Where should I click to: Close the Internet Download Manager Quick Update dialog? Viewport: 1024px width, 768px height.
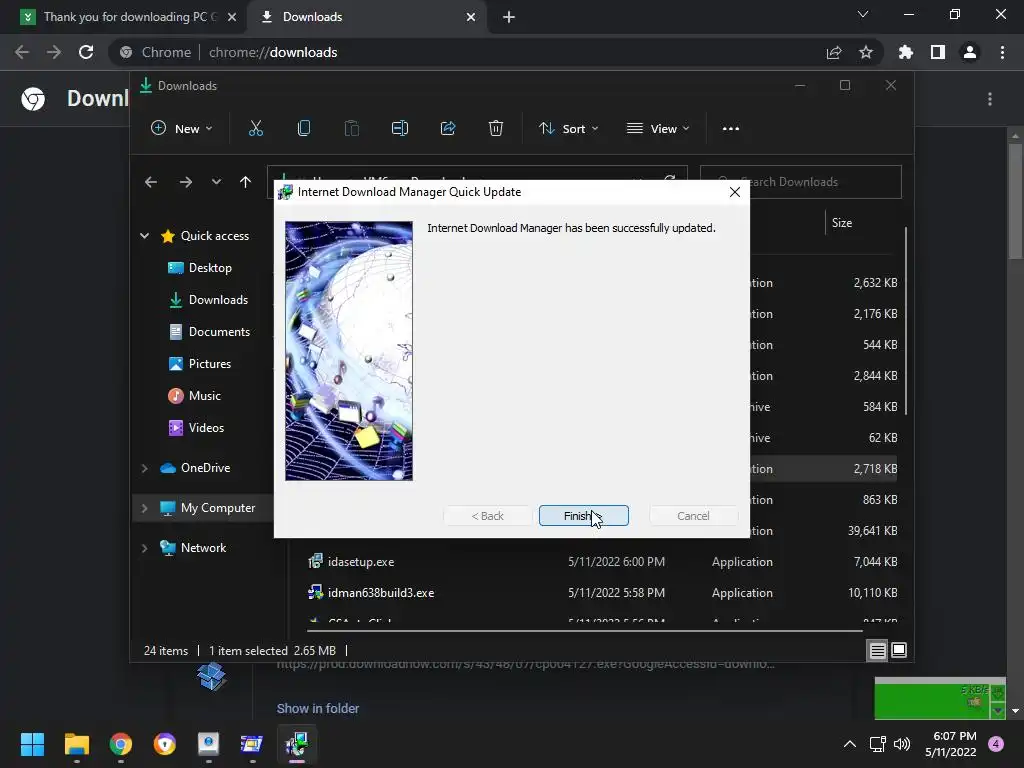pyautogui.click(x=735, y=191)
